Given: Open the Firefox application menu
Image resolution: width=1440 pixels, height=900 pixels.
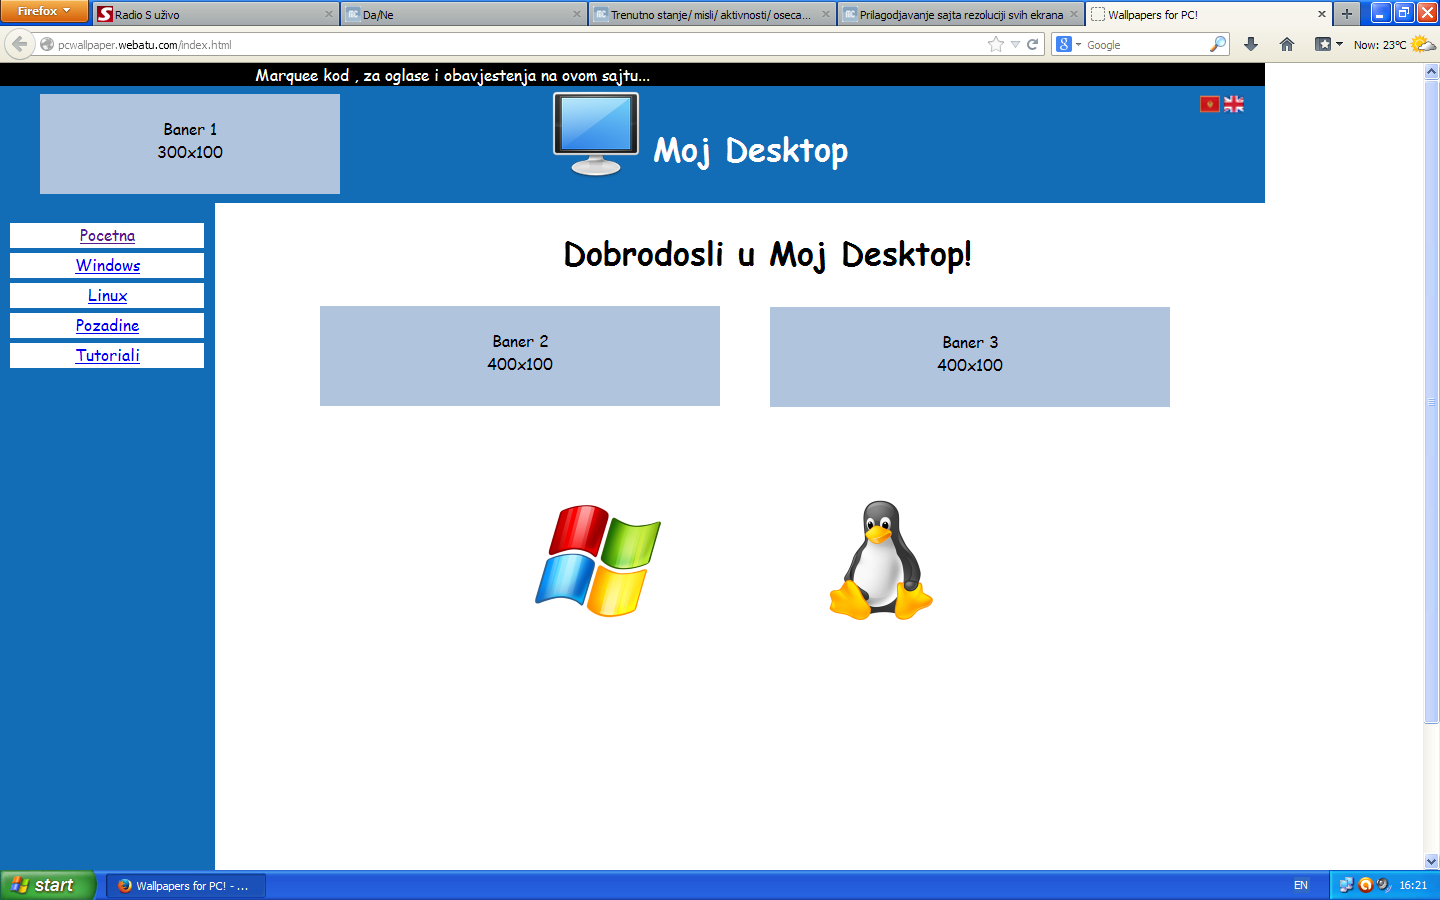Looking at the screenshot, I should [44, 11].
